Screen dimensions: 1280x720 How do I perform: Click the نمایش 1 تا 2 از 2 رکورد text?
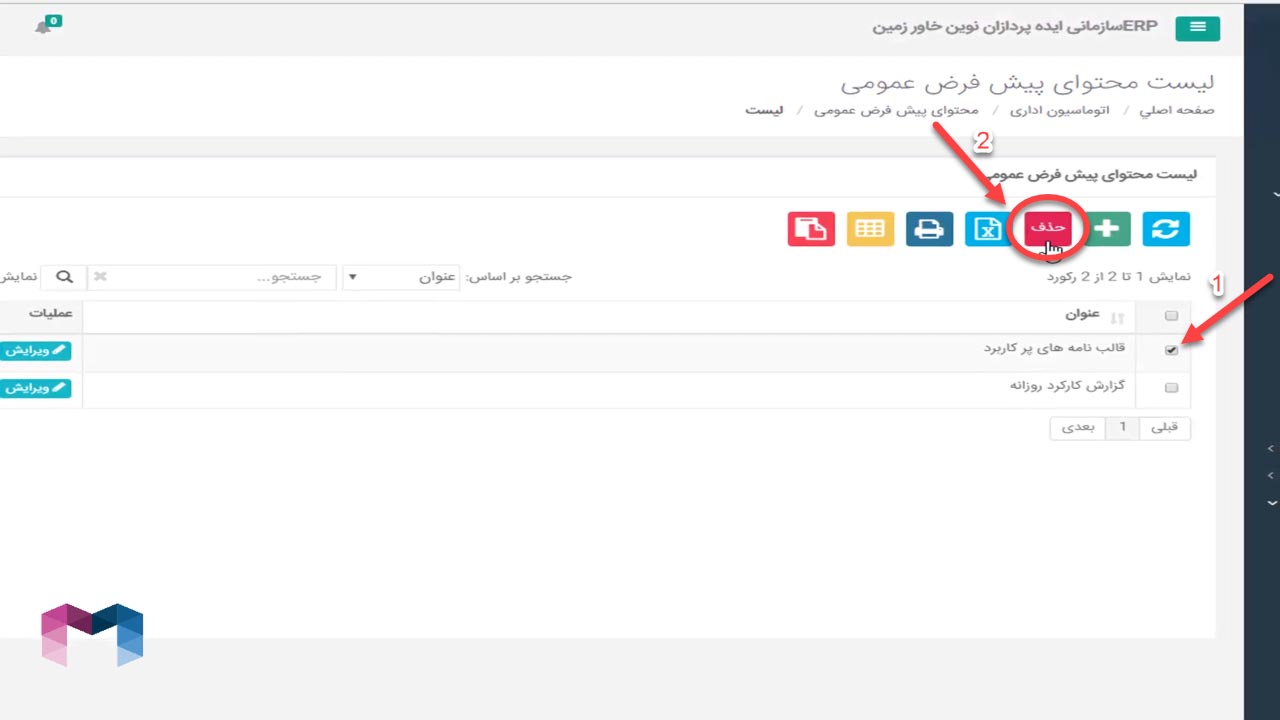pos(1118,276)
